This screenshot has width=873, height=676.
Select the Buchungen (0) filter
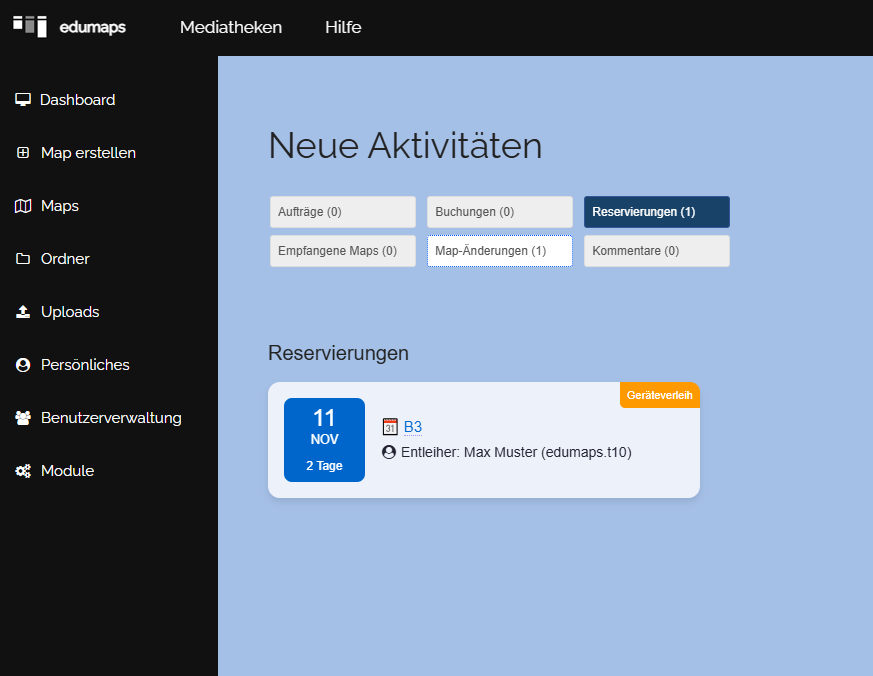[x=499, y=212]
